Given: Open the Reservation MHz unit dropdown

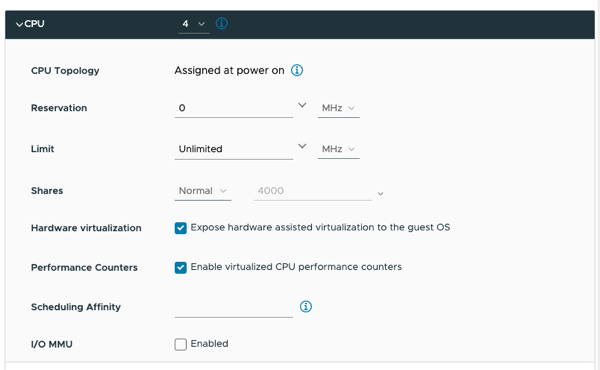Looking at the screenshot, I should click(339, 108).
